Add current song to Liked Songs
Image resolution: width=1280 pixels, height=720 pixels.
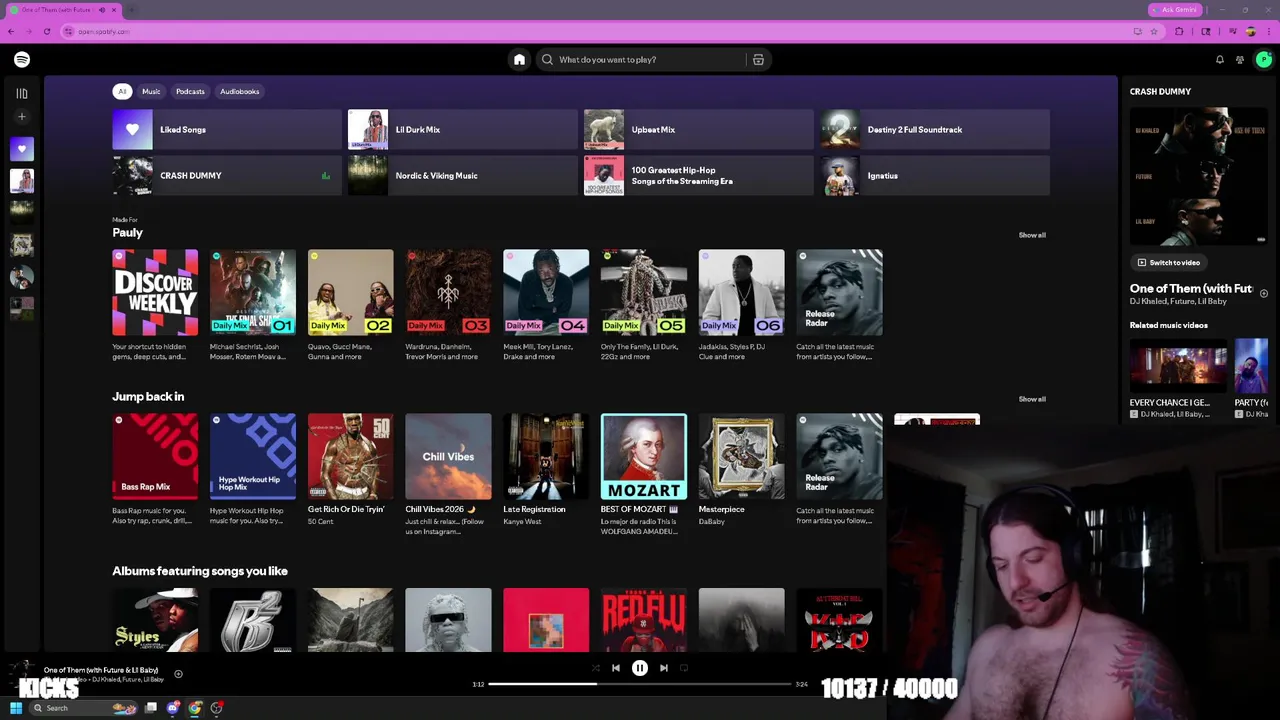pyautogui.click(x=178, y=674)
